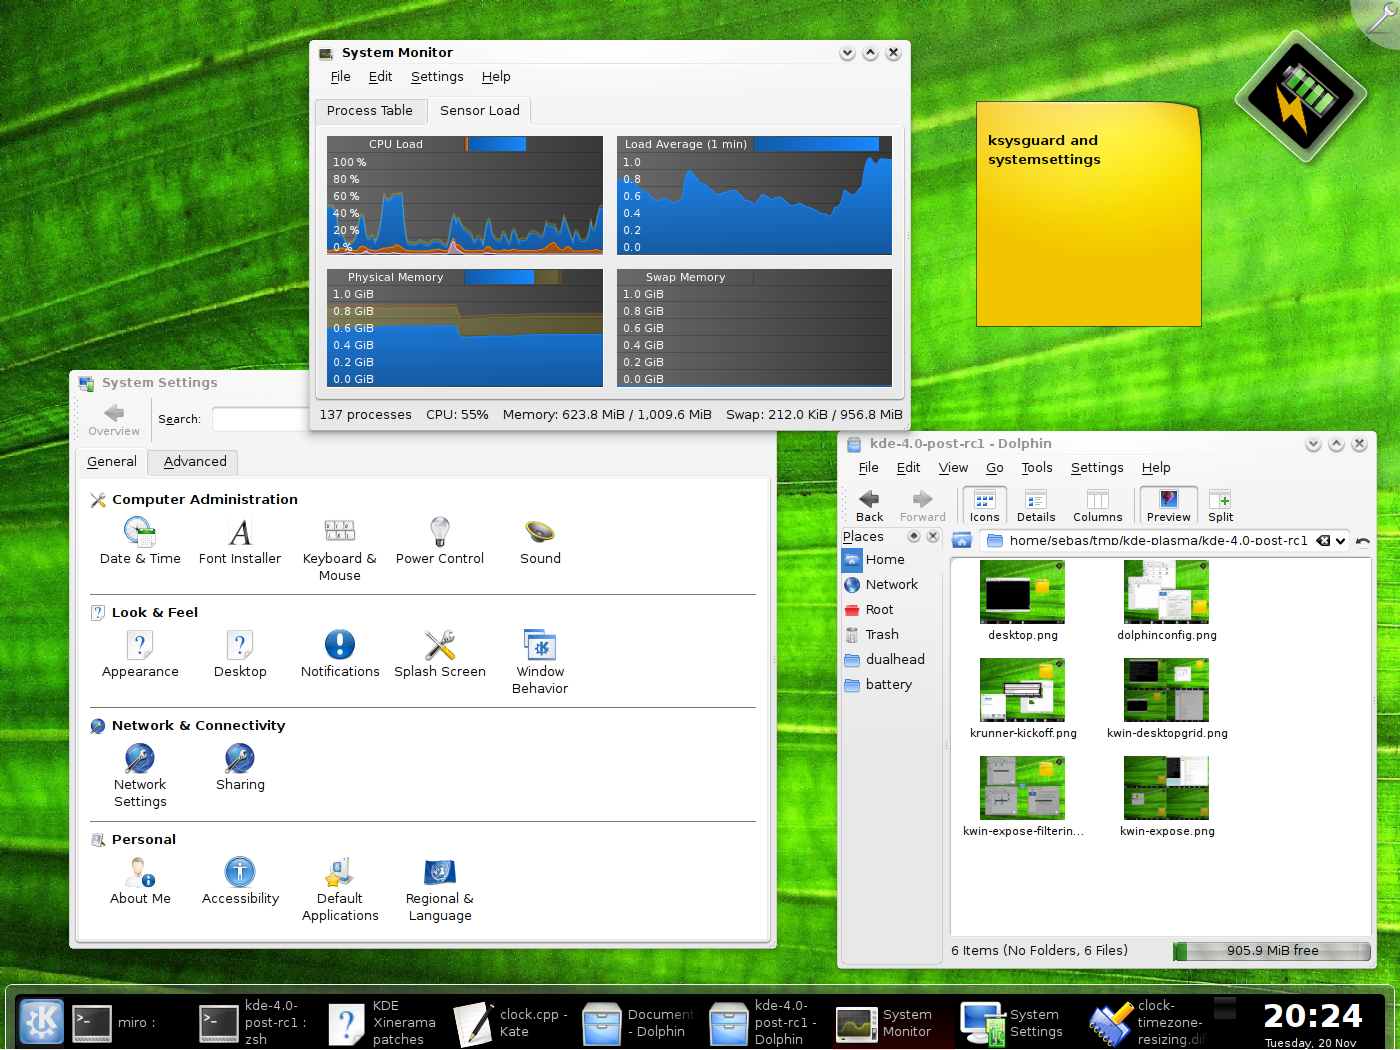
Task: Click the 905.9 MiB free space bar
Action: [1272, 951]
